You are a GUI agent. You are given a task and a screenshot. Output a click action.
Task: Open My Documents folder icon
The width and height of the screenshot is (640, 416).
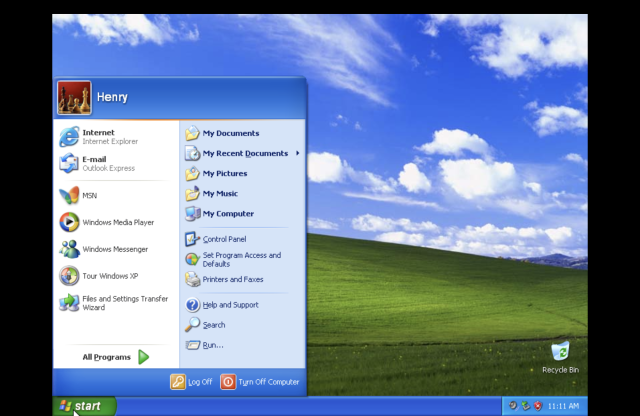pos(192,133)
